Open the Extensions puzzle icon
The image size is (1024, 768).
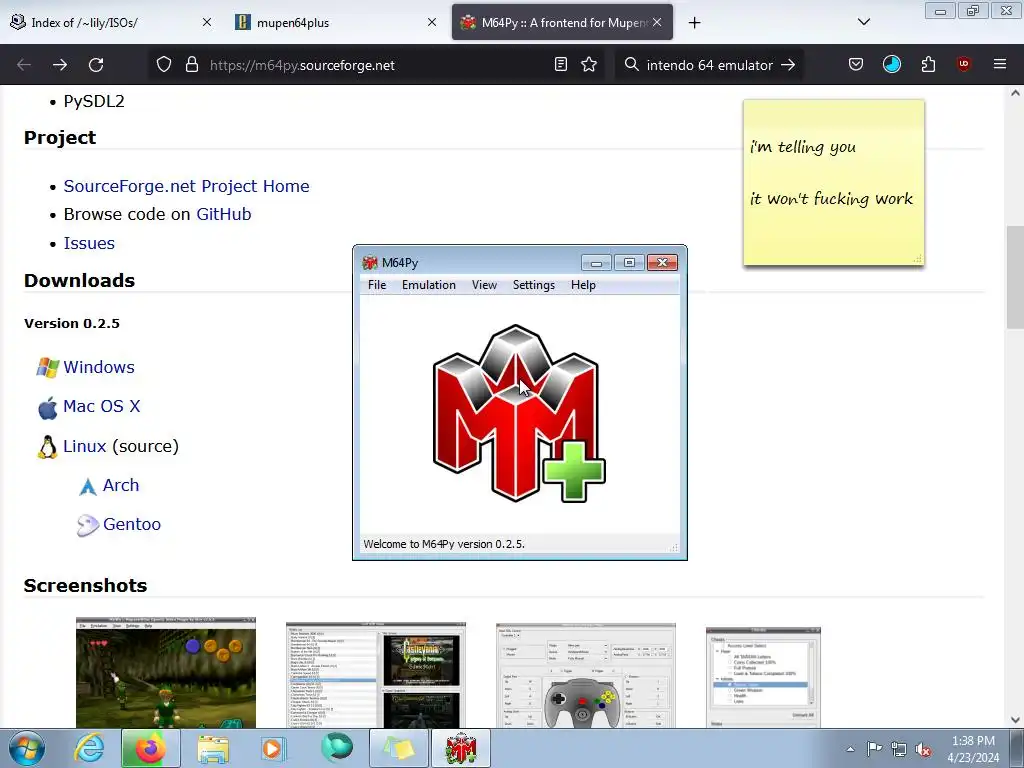click(x=928, y=65)
